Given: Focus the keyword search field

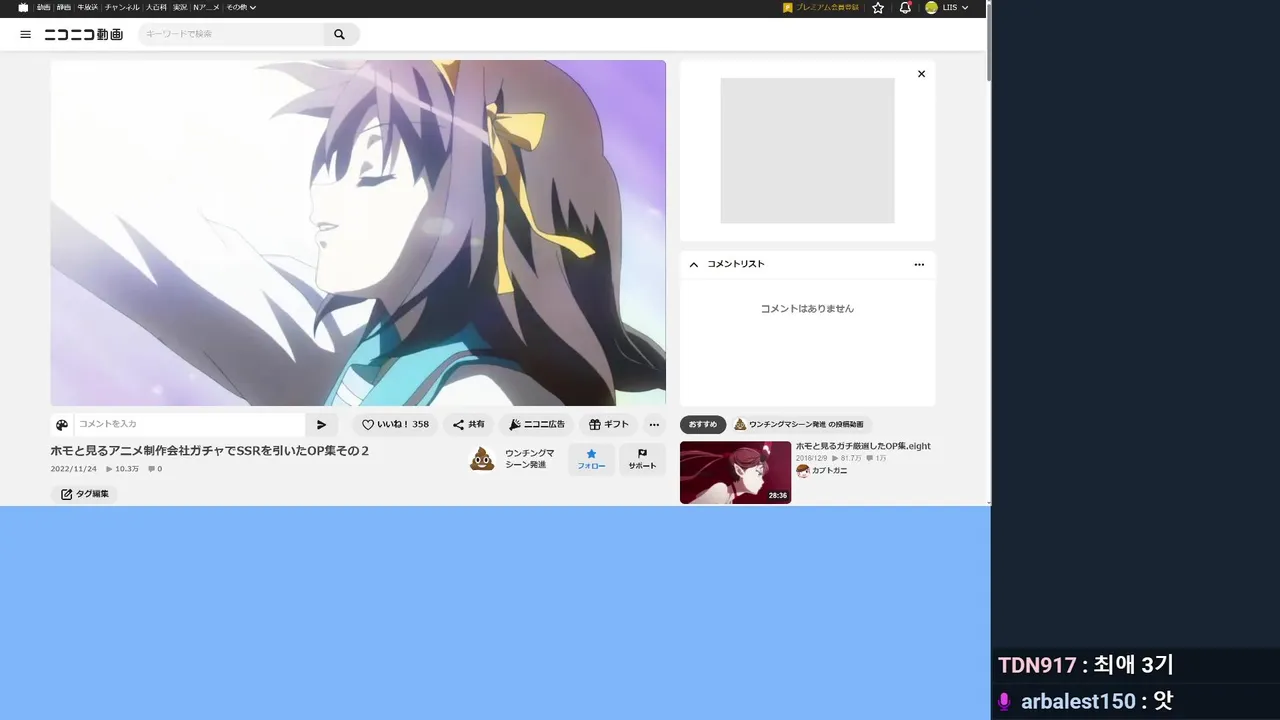Looking at the screenshot, I should coord(231,34).
